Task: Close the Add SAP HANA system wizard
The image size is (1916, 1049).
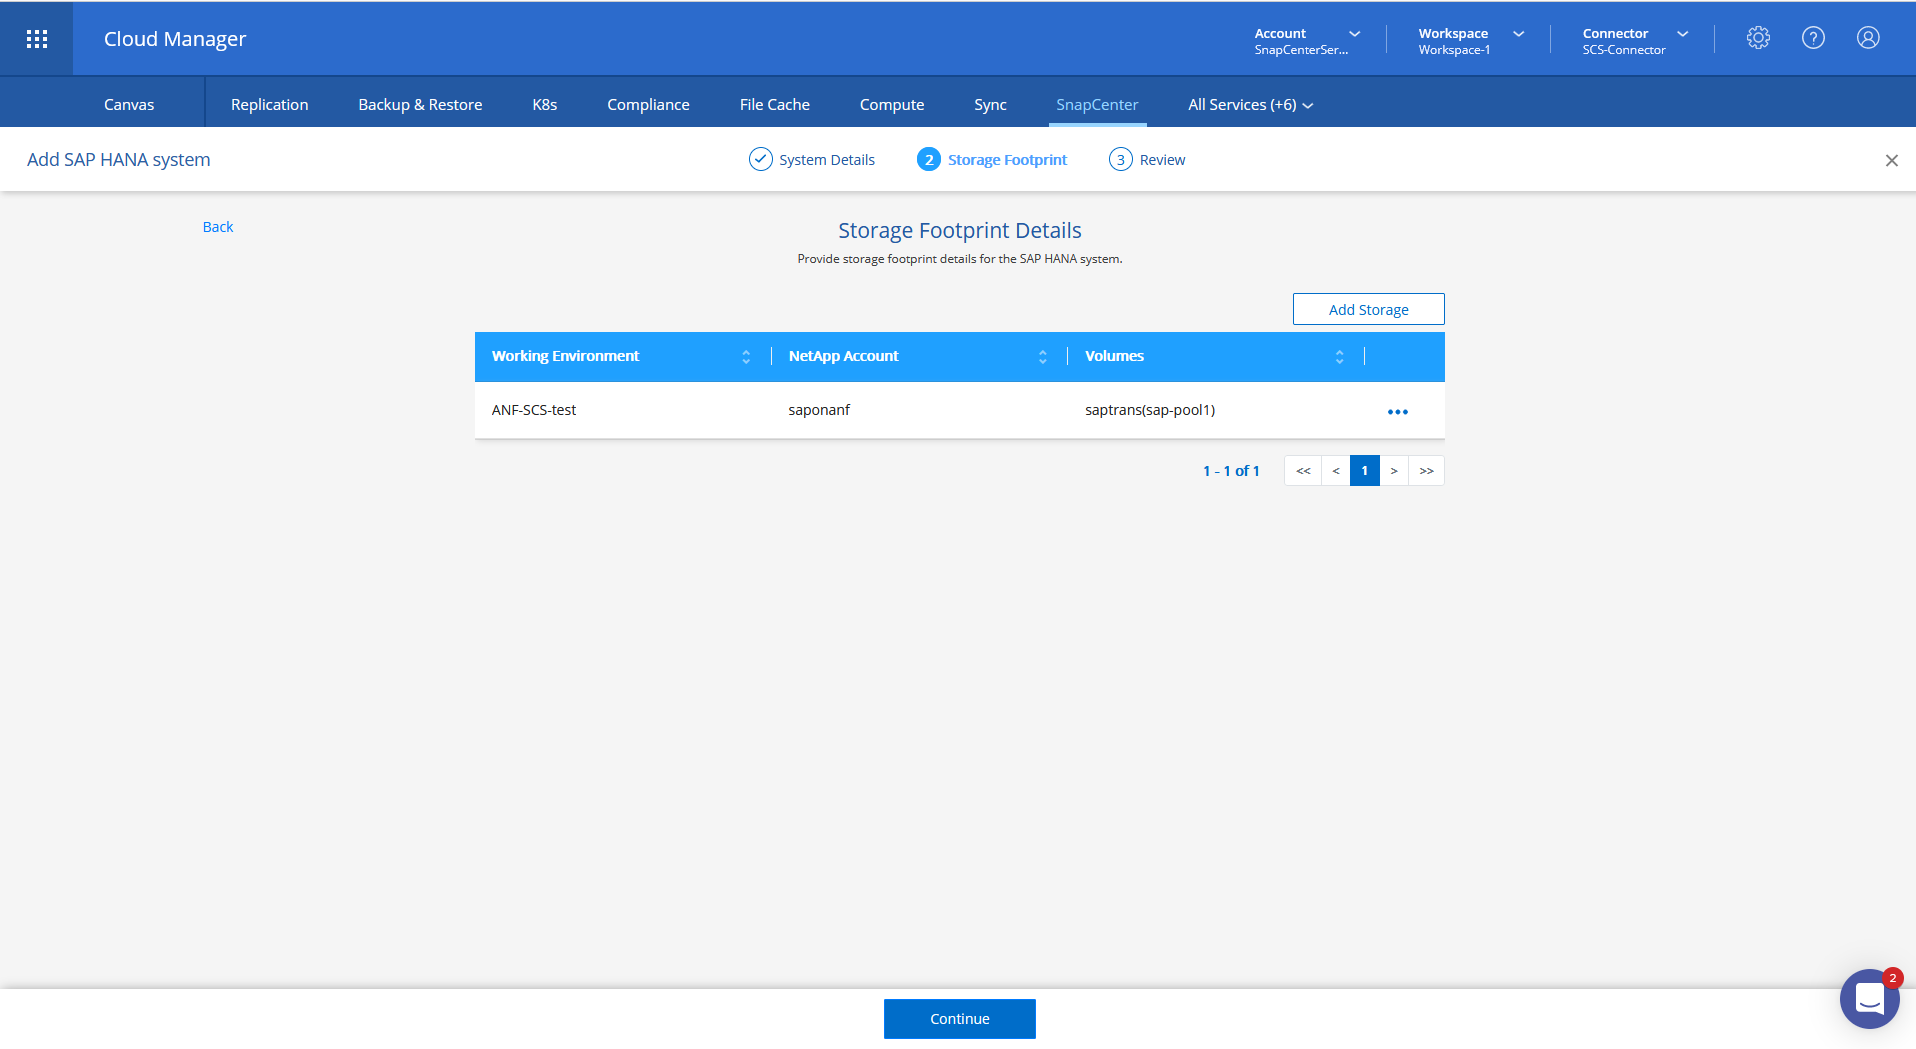Action: coord(1891,160)
